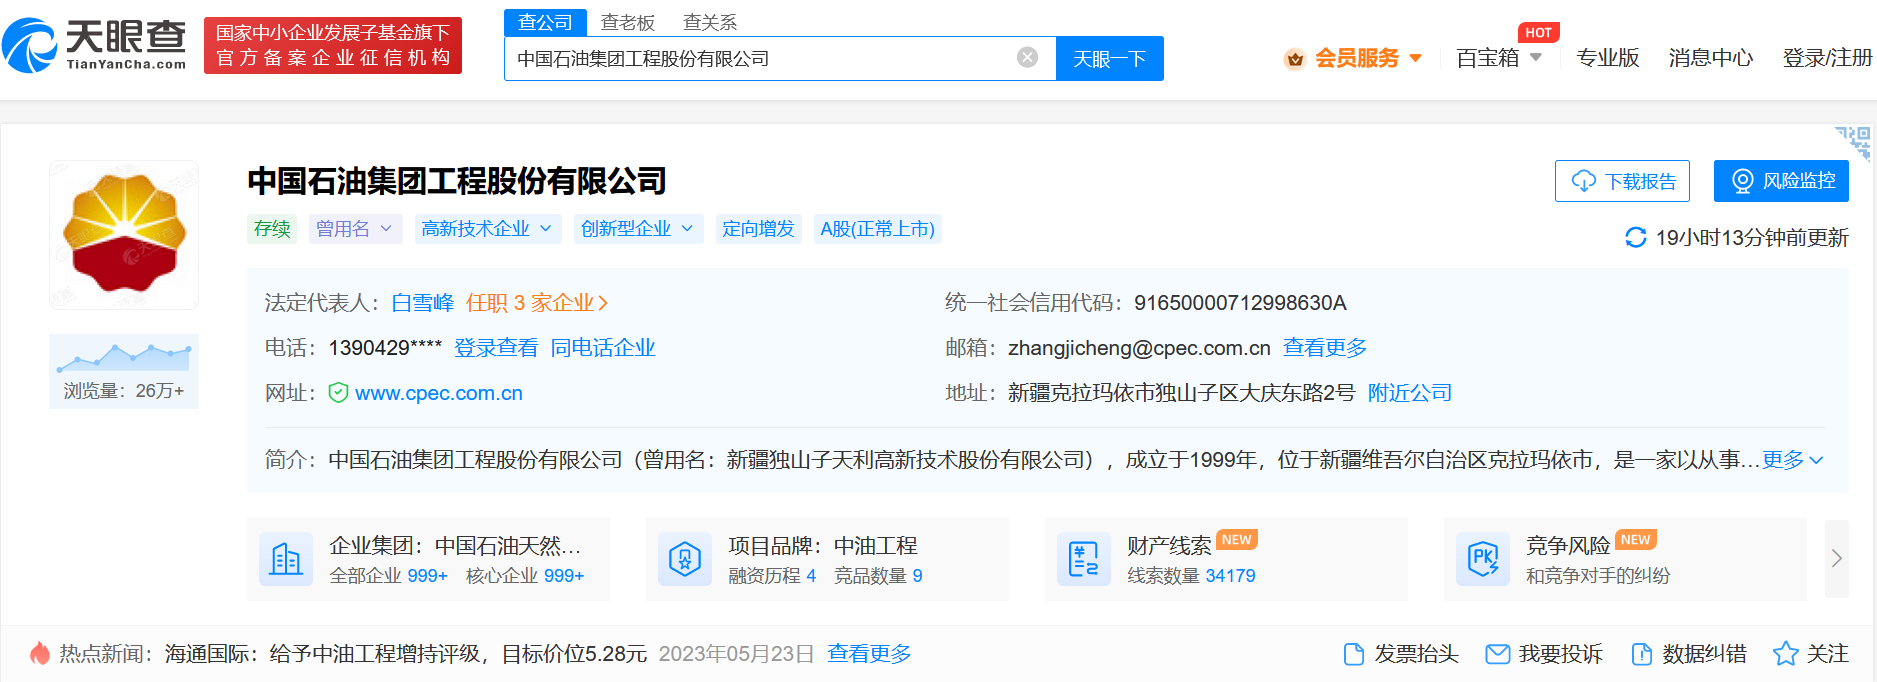Click the A股(正常上市) tag
Screen dimensions: 1877x682
pos(877,229)
